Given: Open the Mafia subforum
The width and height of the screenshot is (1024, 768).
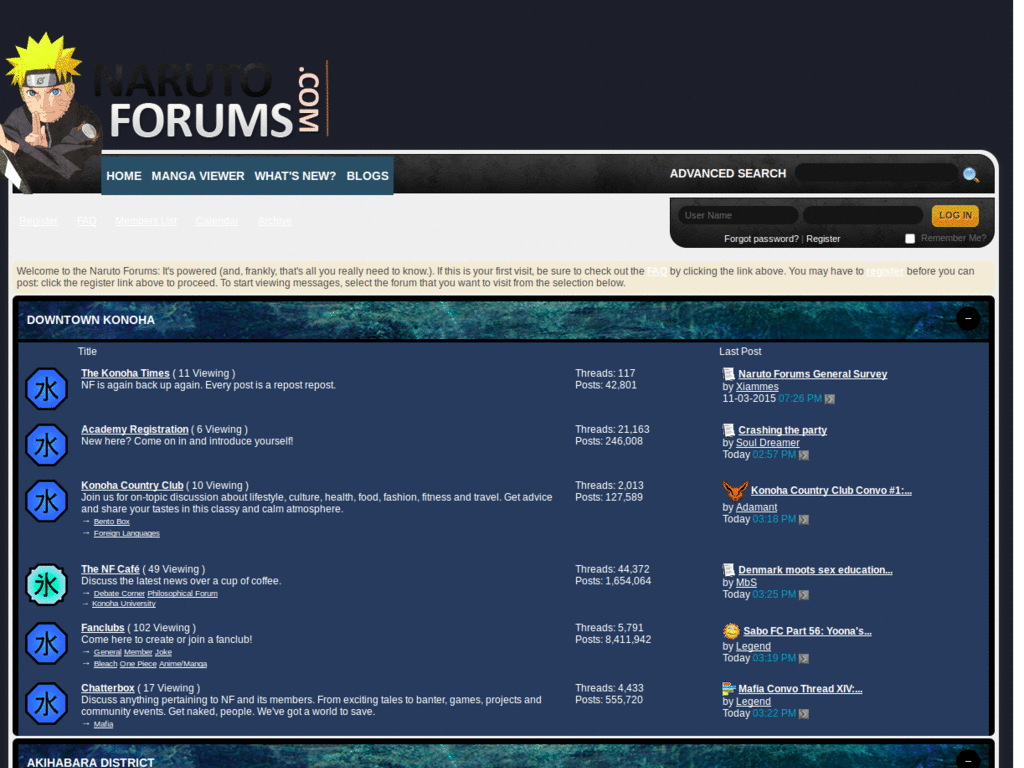Looking at the screenshot, I should coord(103,724).
